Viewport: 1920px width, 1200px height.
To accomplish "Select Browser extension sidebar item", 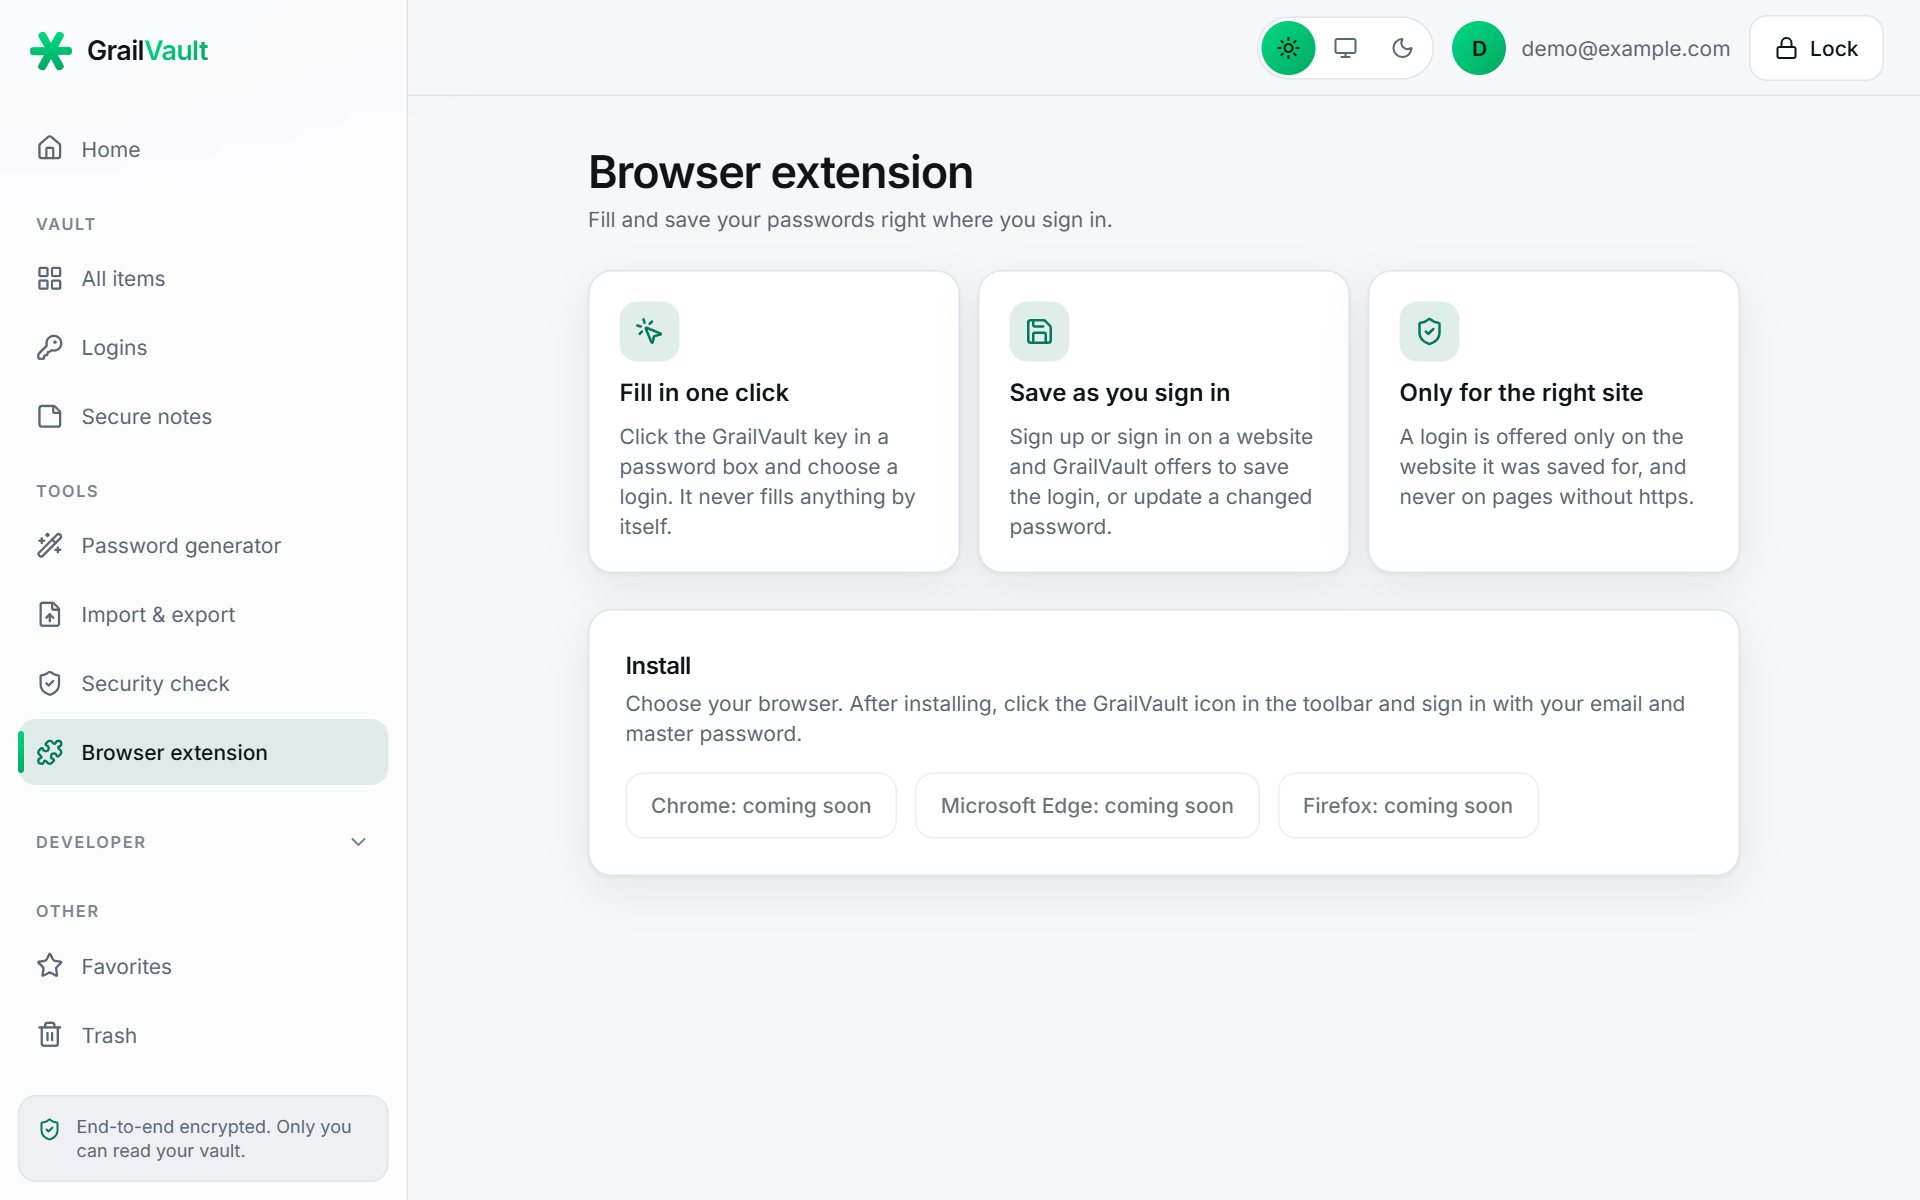I will (x=203, y=752).
